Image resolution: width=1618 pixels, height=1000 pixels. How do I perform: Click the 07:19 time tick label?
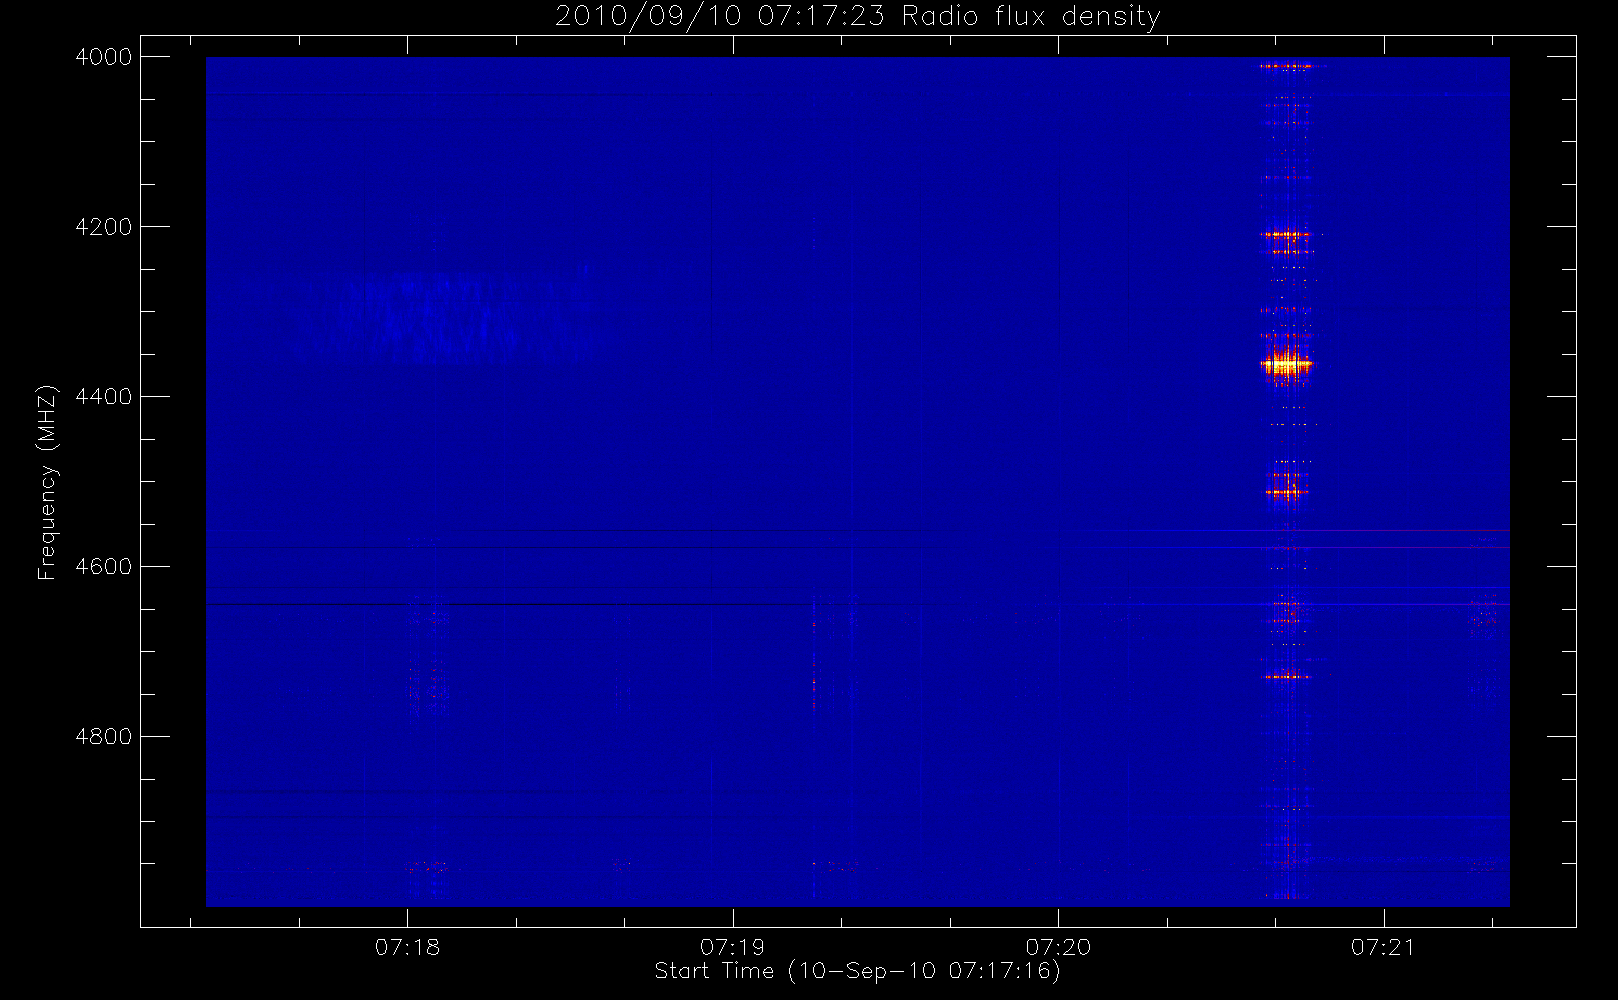732,947
